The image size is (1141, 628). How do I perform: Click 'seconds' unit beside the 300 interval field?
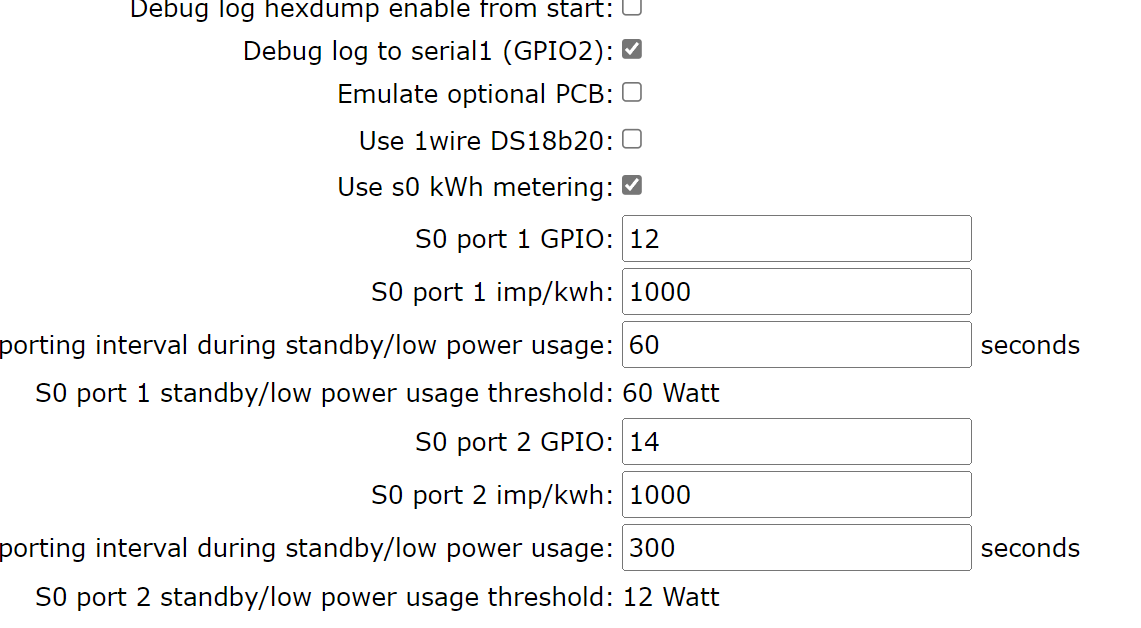coord(1030,548)
